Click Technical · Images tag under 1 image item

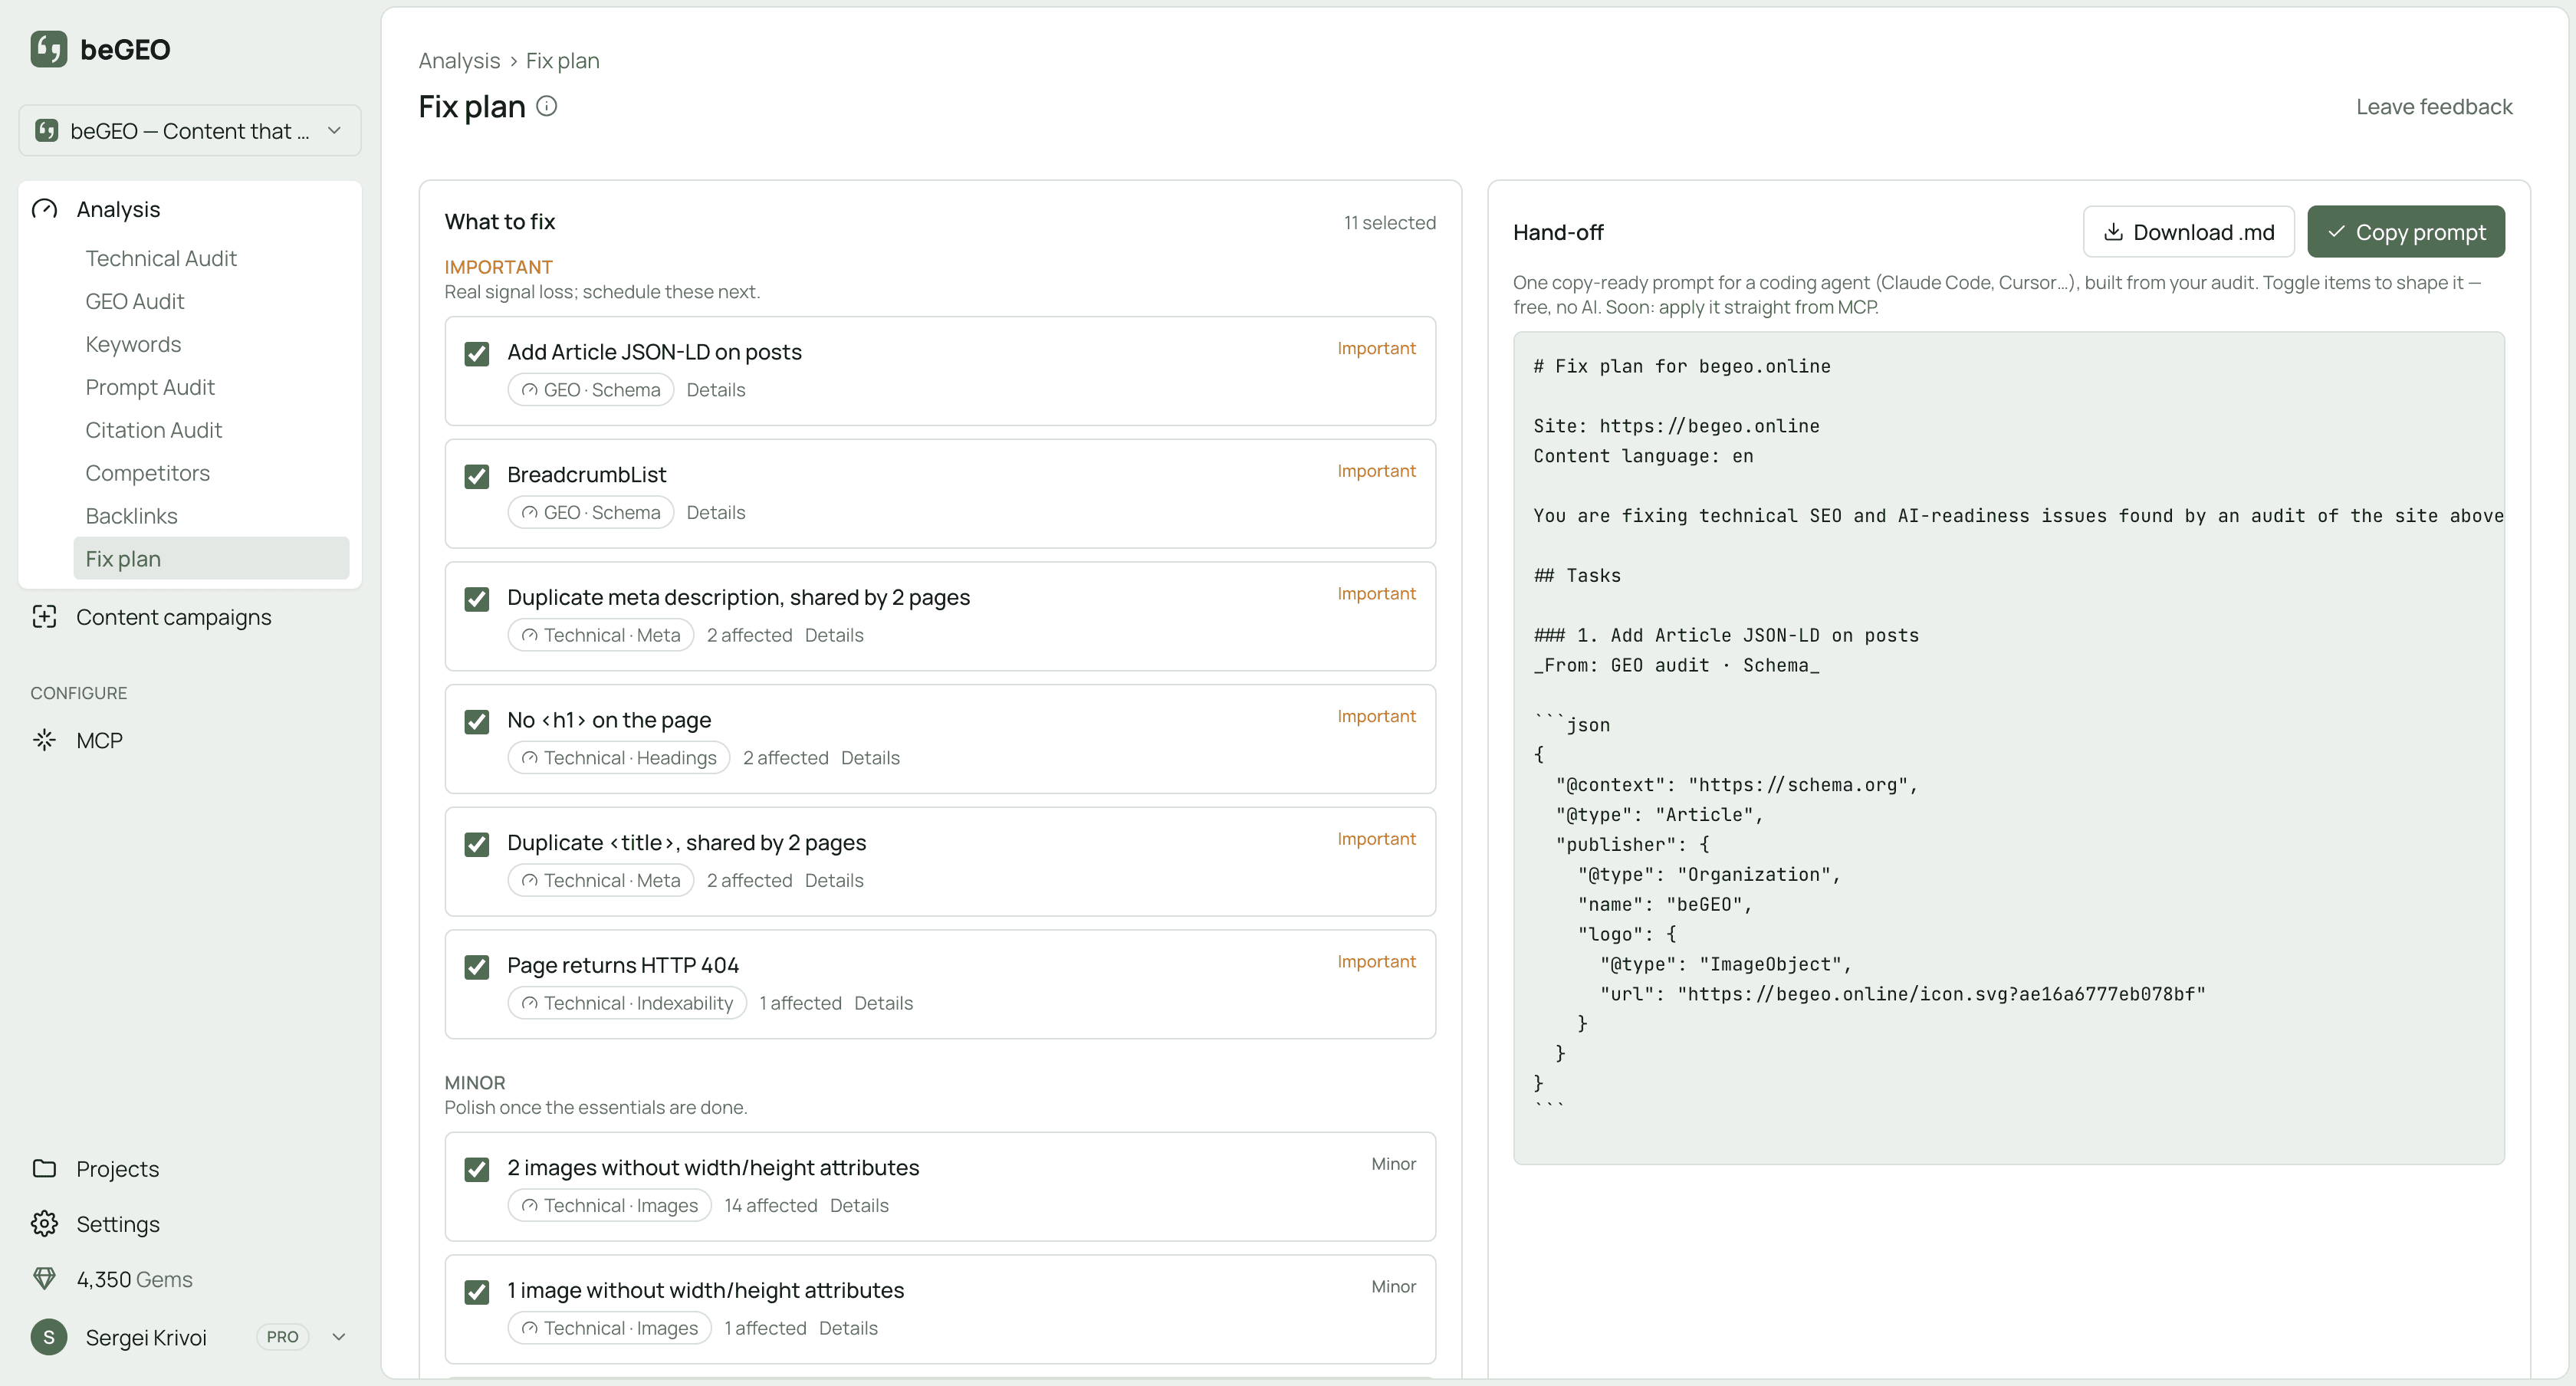coord(610,1328)
